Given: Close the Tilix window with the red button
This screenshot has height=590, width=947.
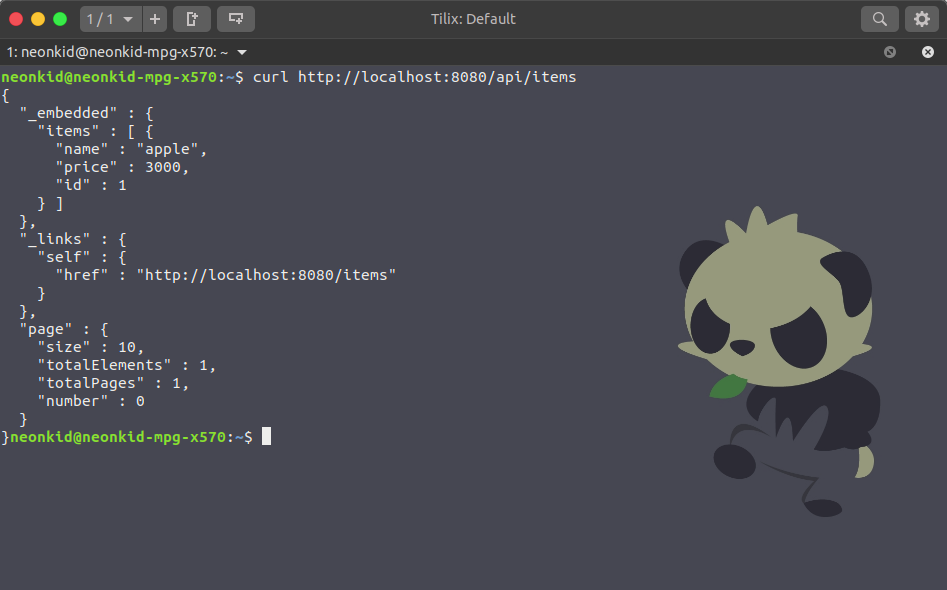Looking at the screenshot, I should coord(16,19).
